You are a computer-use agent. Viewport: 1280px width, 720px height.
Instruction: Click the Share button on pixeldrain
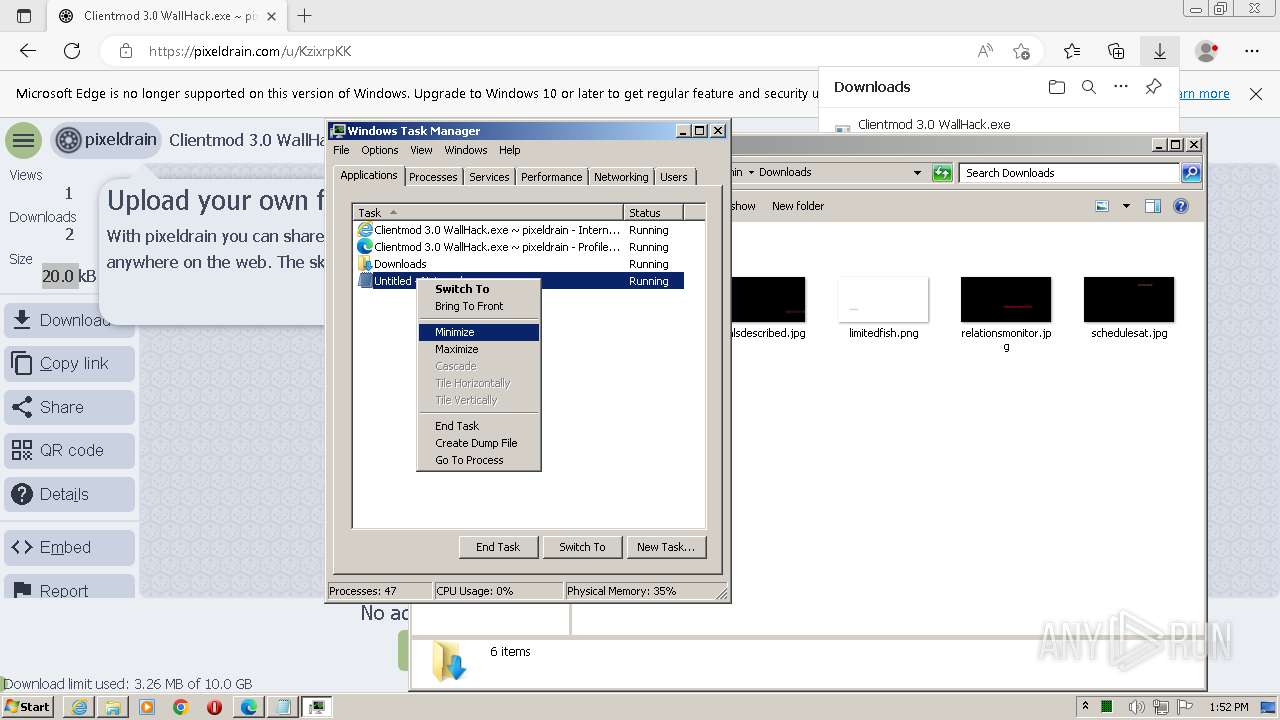click(x=69, y=407)
